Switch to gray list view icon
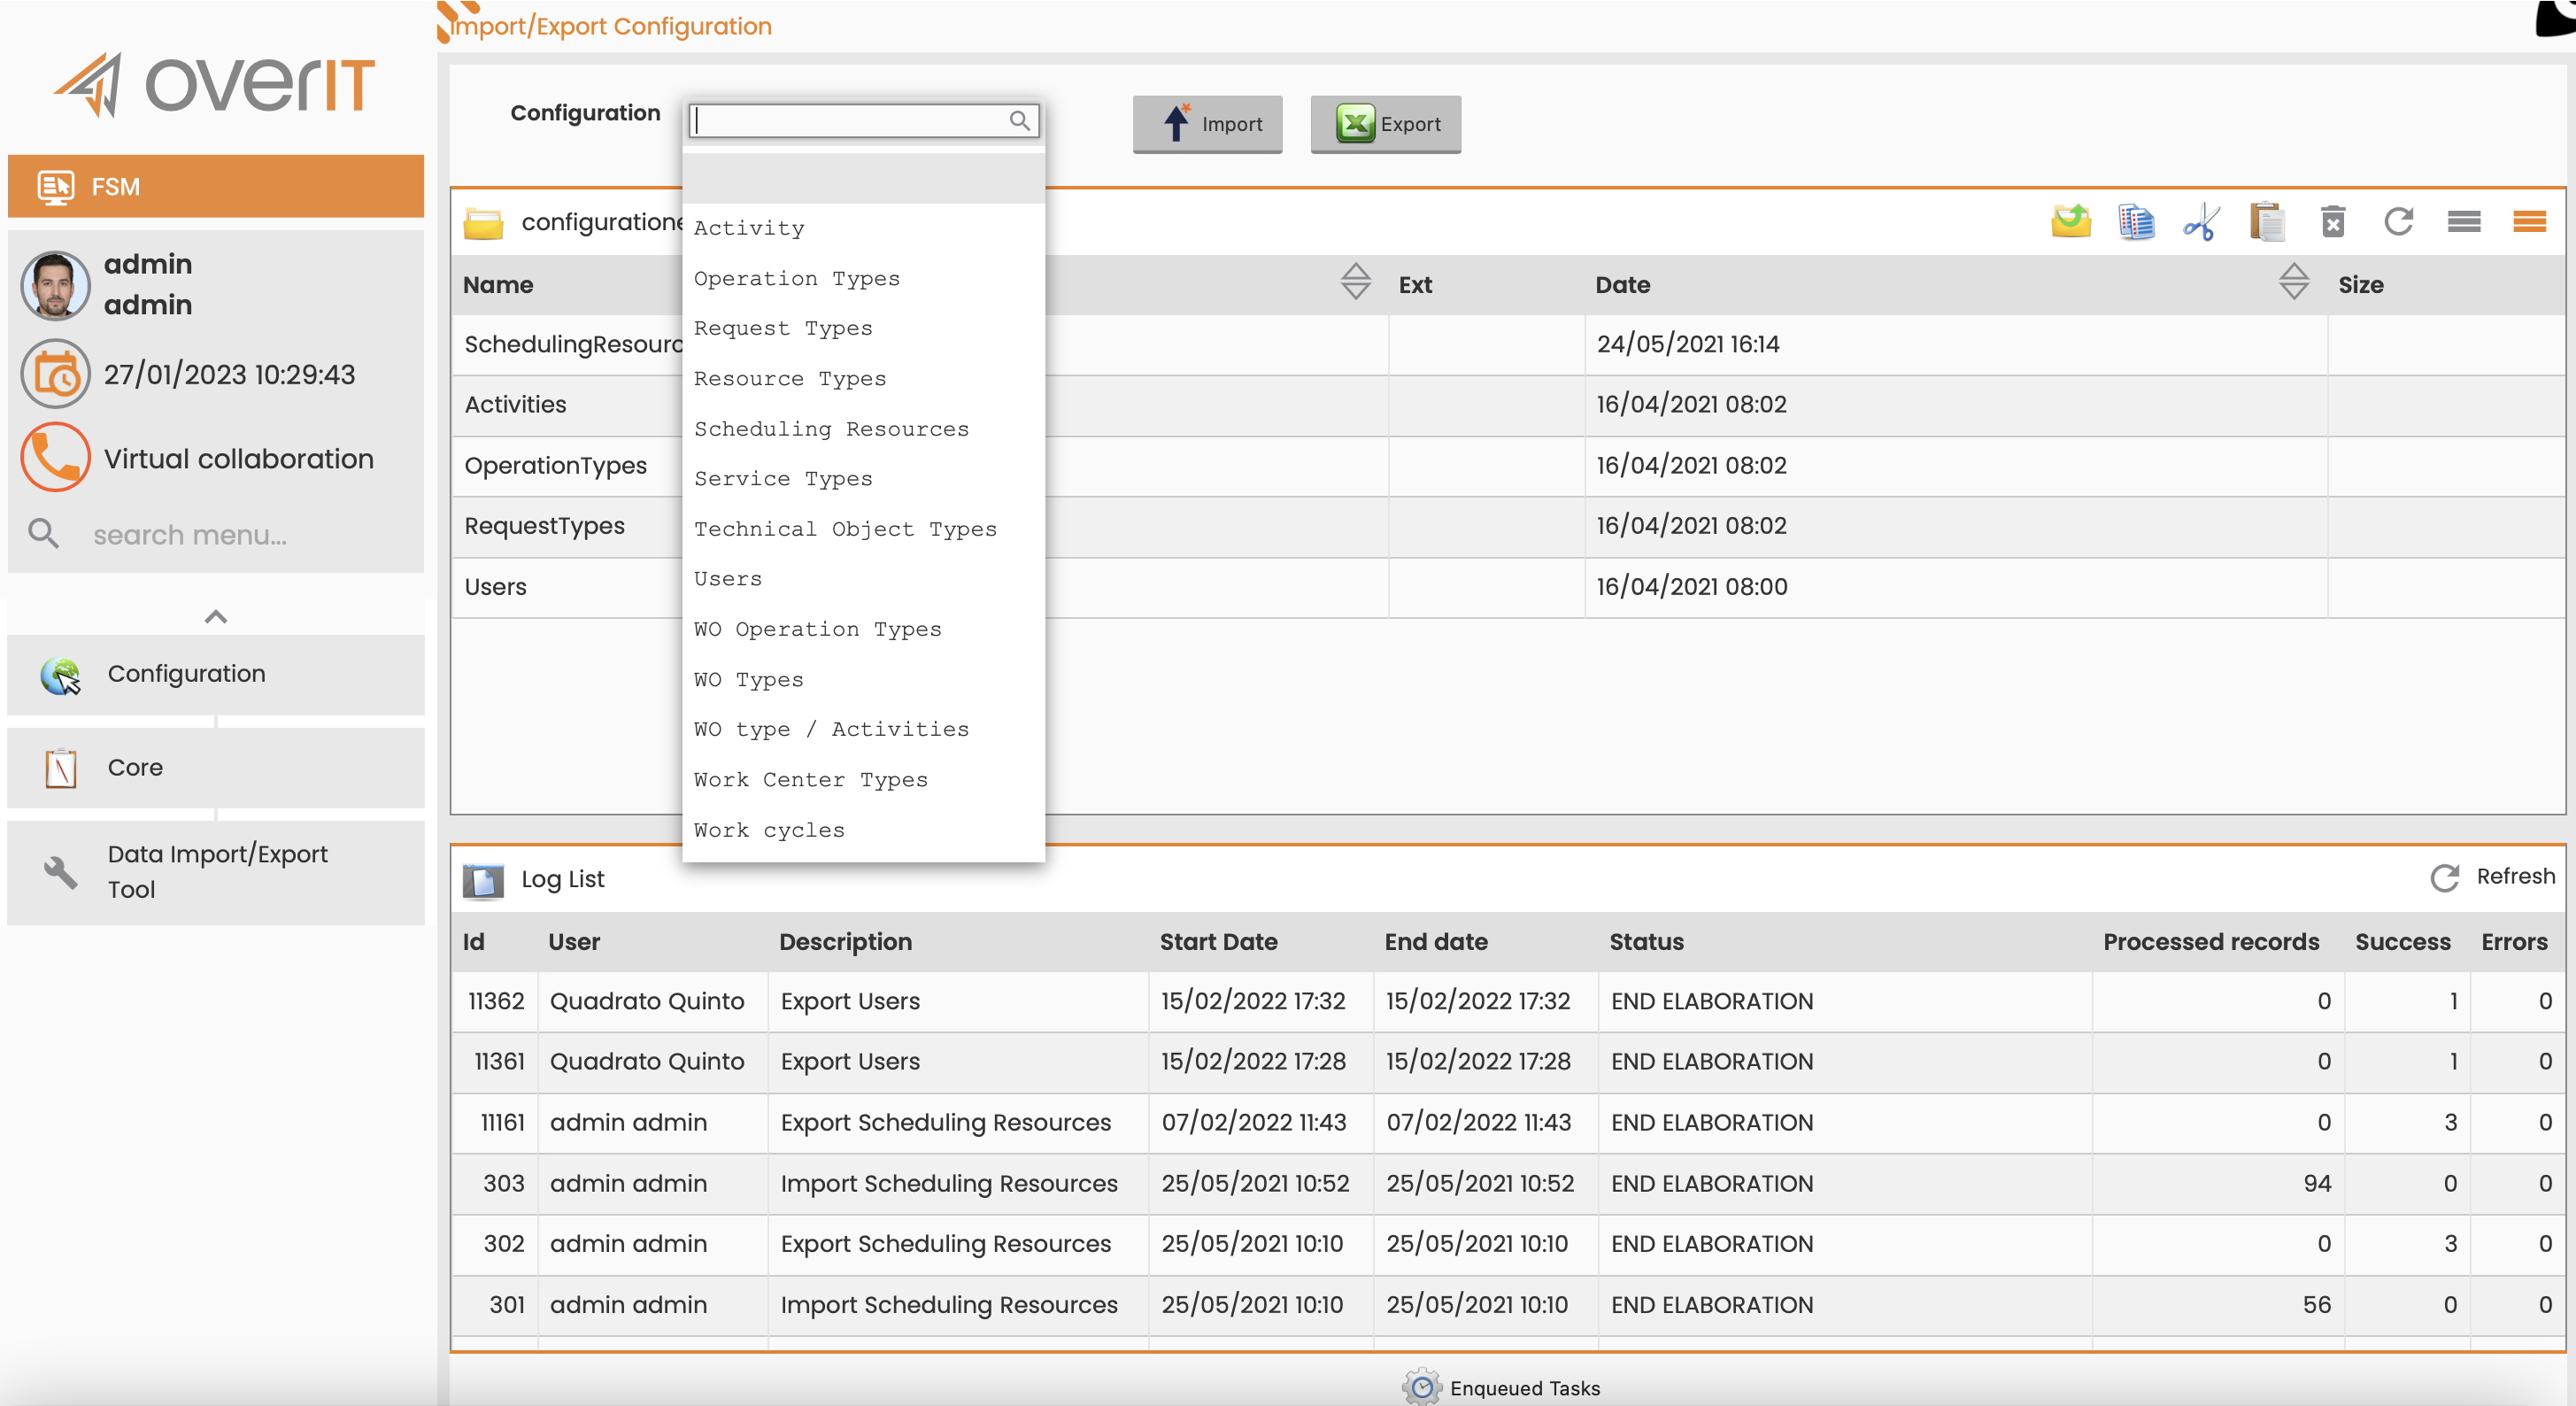Viewport: 2576px width, 1406px height. click(2464, 221)
